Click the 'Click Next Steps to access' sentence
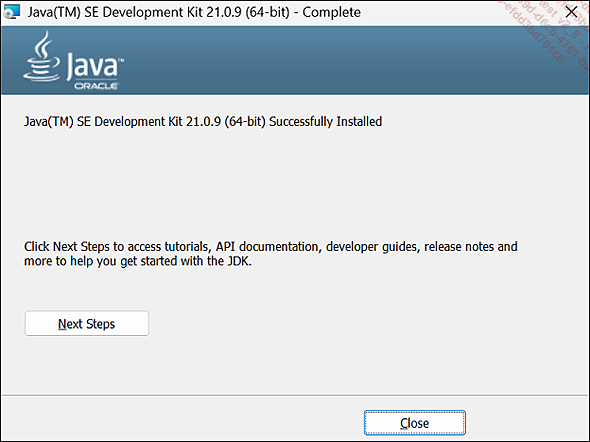Screen dimensions: 590x442 coord(116,247)
